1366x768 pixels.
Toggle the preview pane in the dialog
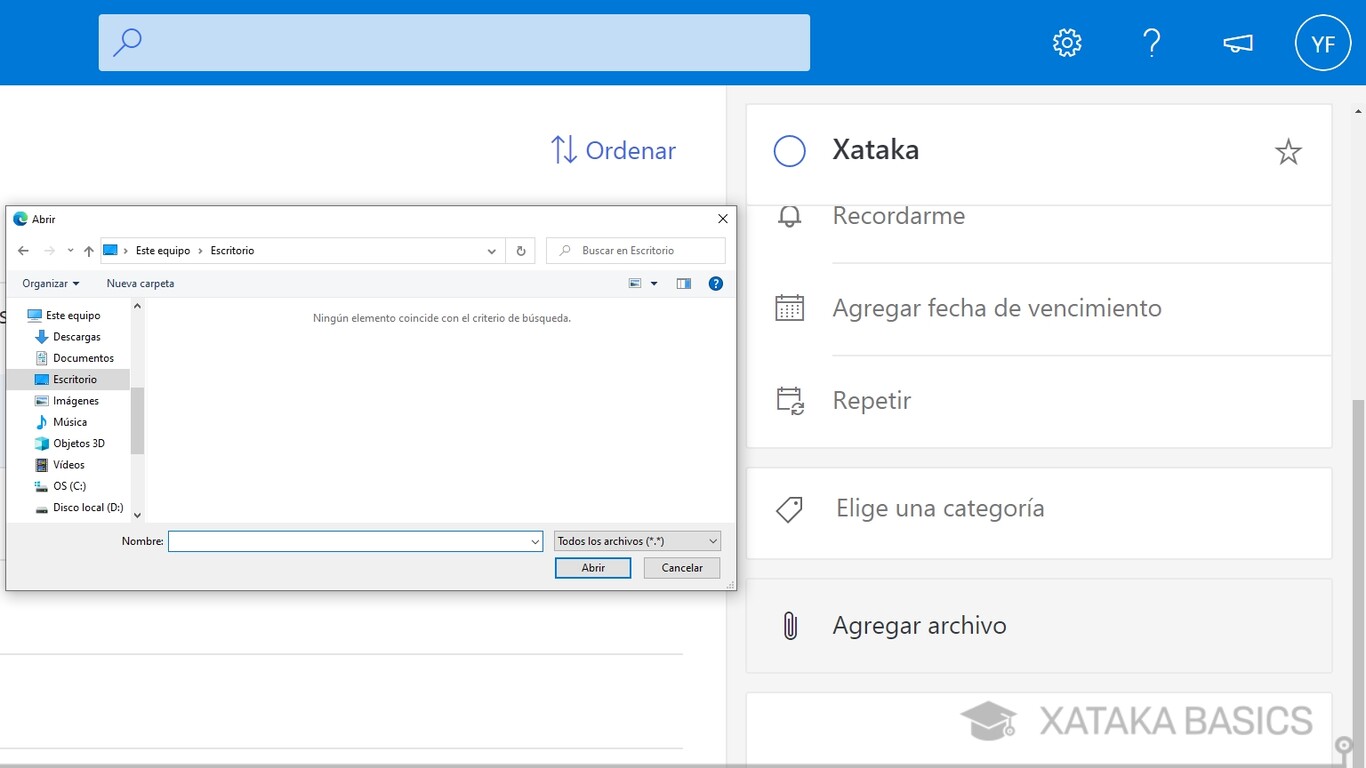[x=684, y=283]
